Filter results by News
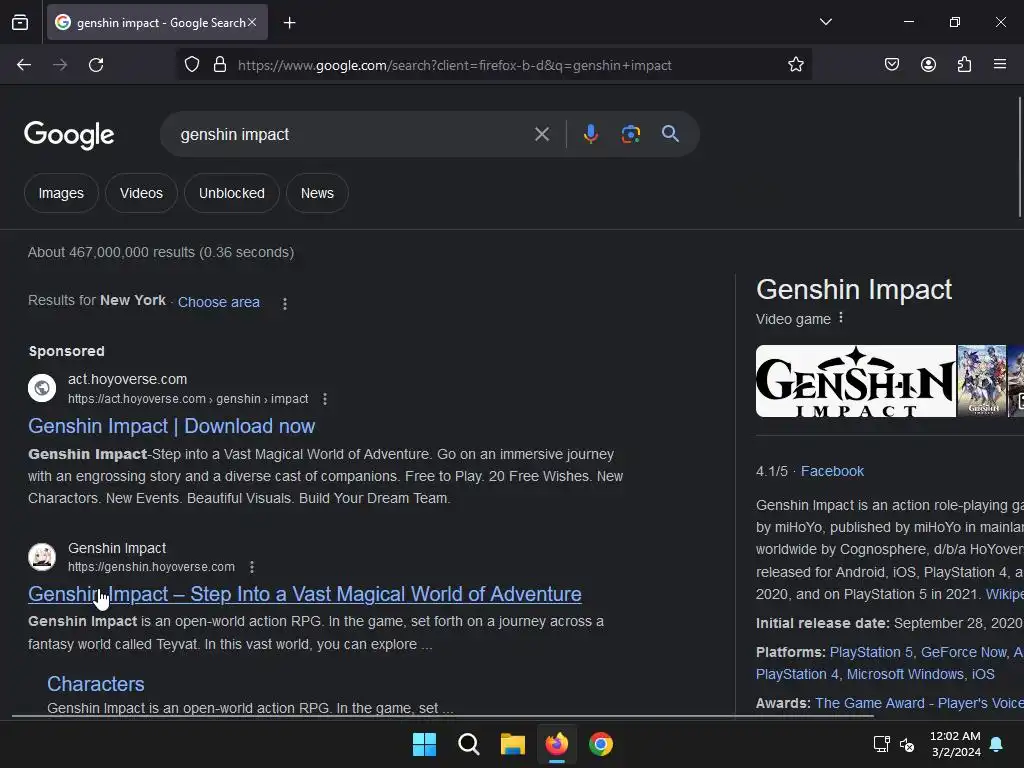Image resolution: width=1024 pixels, height=768 pixels. click(317, 193)
